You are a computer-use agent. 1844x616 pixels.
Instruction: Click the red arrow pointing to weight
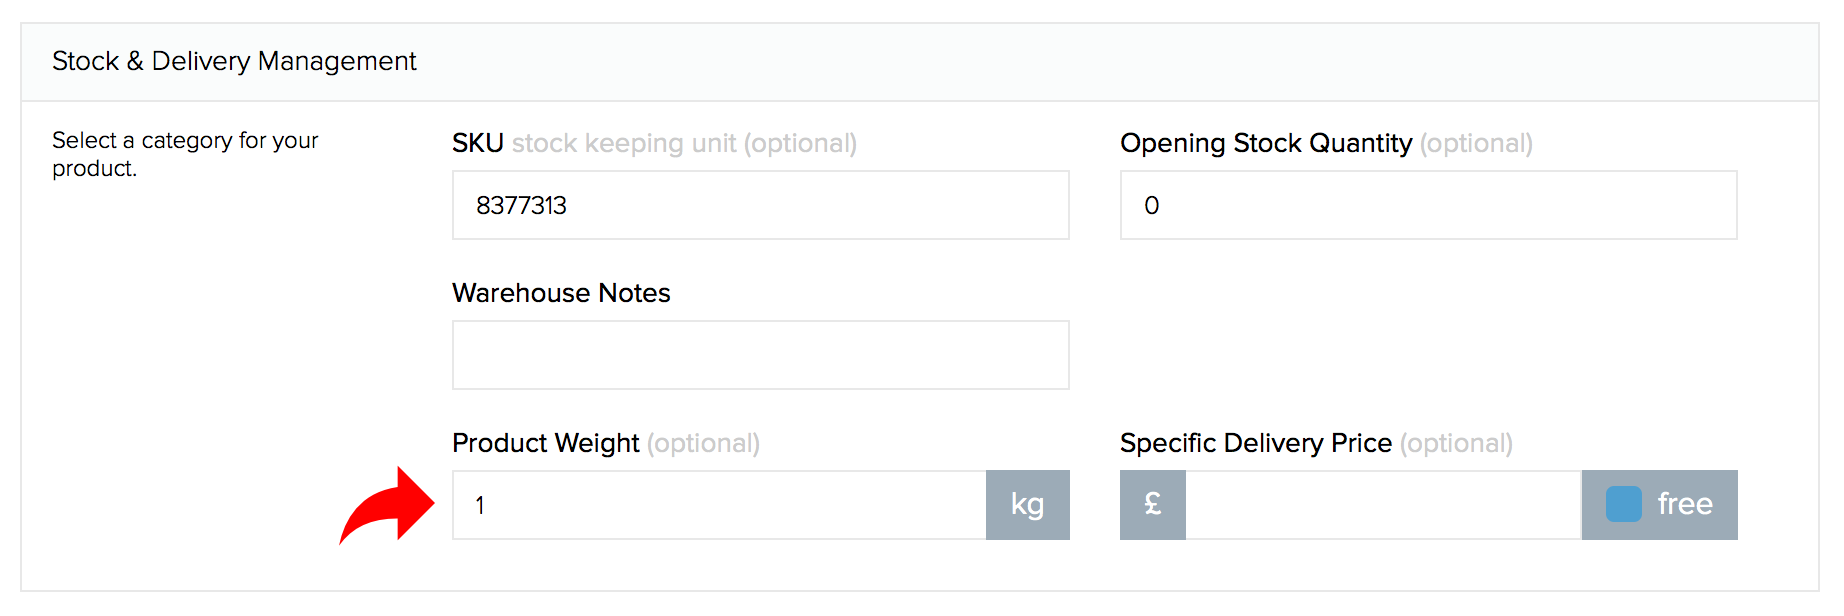pos(387,505)
